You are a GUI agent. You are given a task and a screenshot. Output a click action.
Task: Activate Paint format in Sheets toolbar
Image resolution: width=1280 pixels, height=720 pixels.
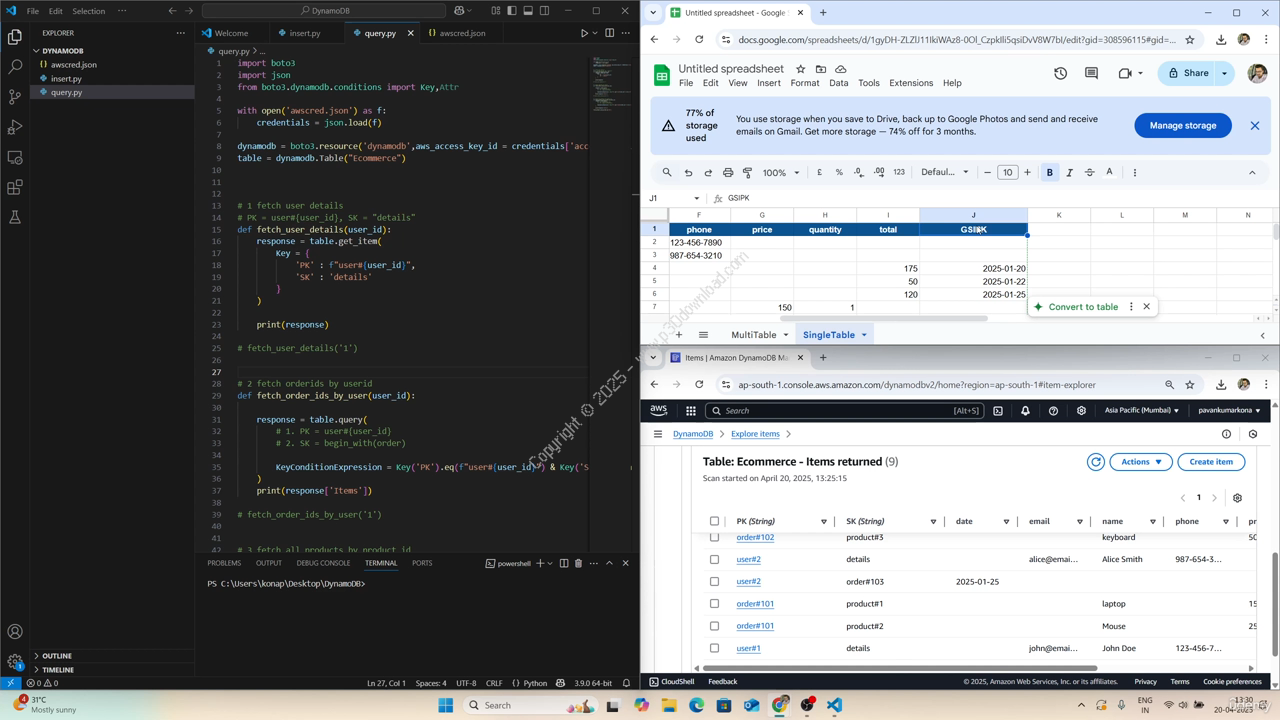pyautogui.click(x=747, y=172)
